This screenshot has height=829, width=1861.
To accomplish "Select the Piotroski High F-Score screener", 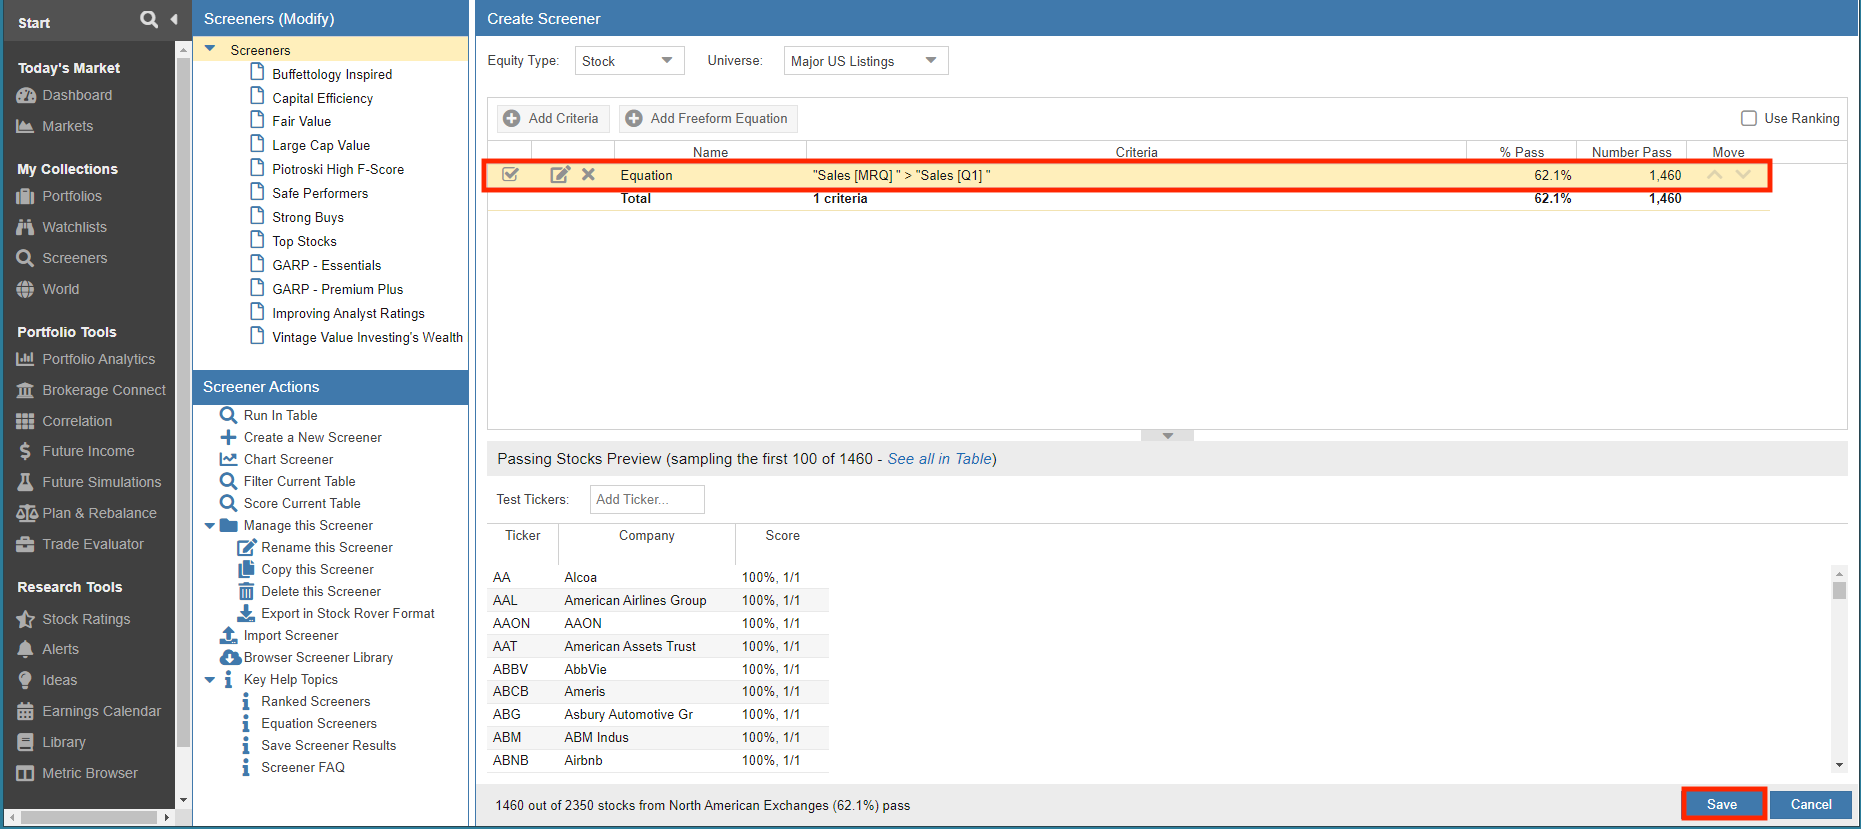I will point(338,169).
